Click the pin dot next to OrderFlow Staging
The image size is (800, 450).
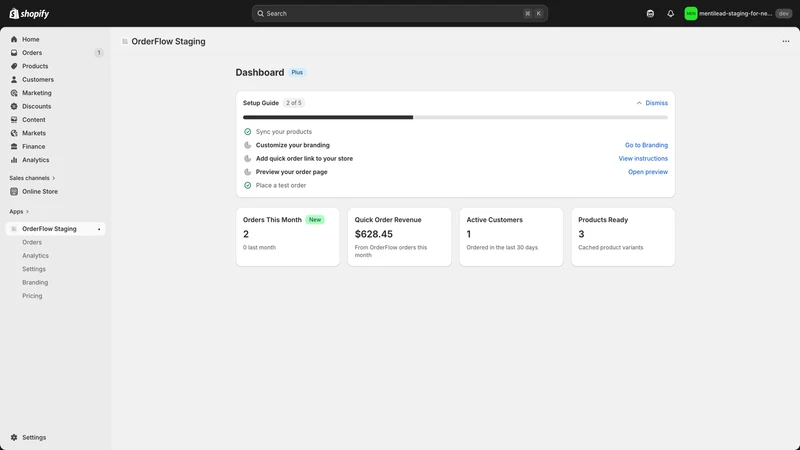point(99,229)
